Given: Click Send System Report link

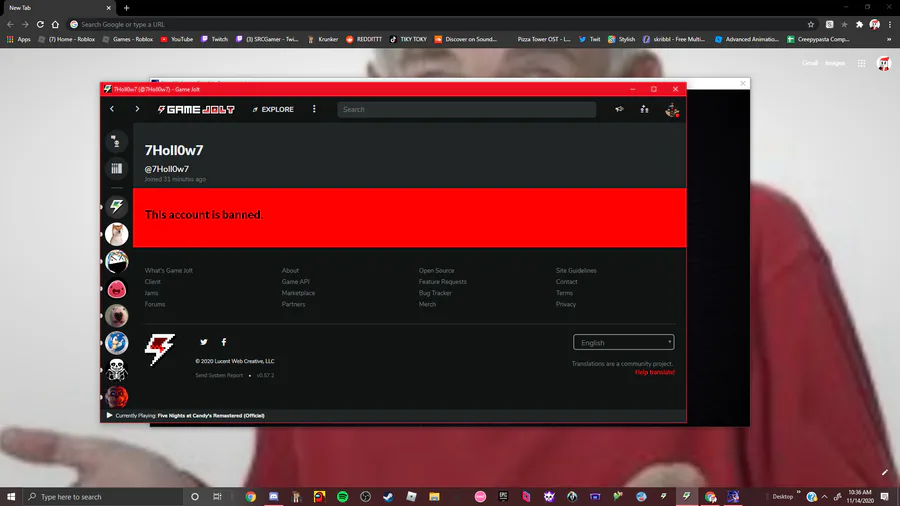Looking at the screenshot, I should [x=219, y=375].
